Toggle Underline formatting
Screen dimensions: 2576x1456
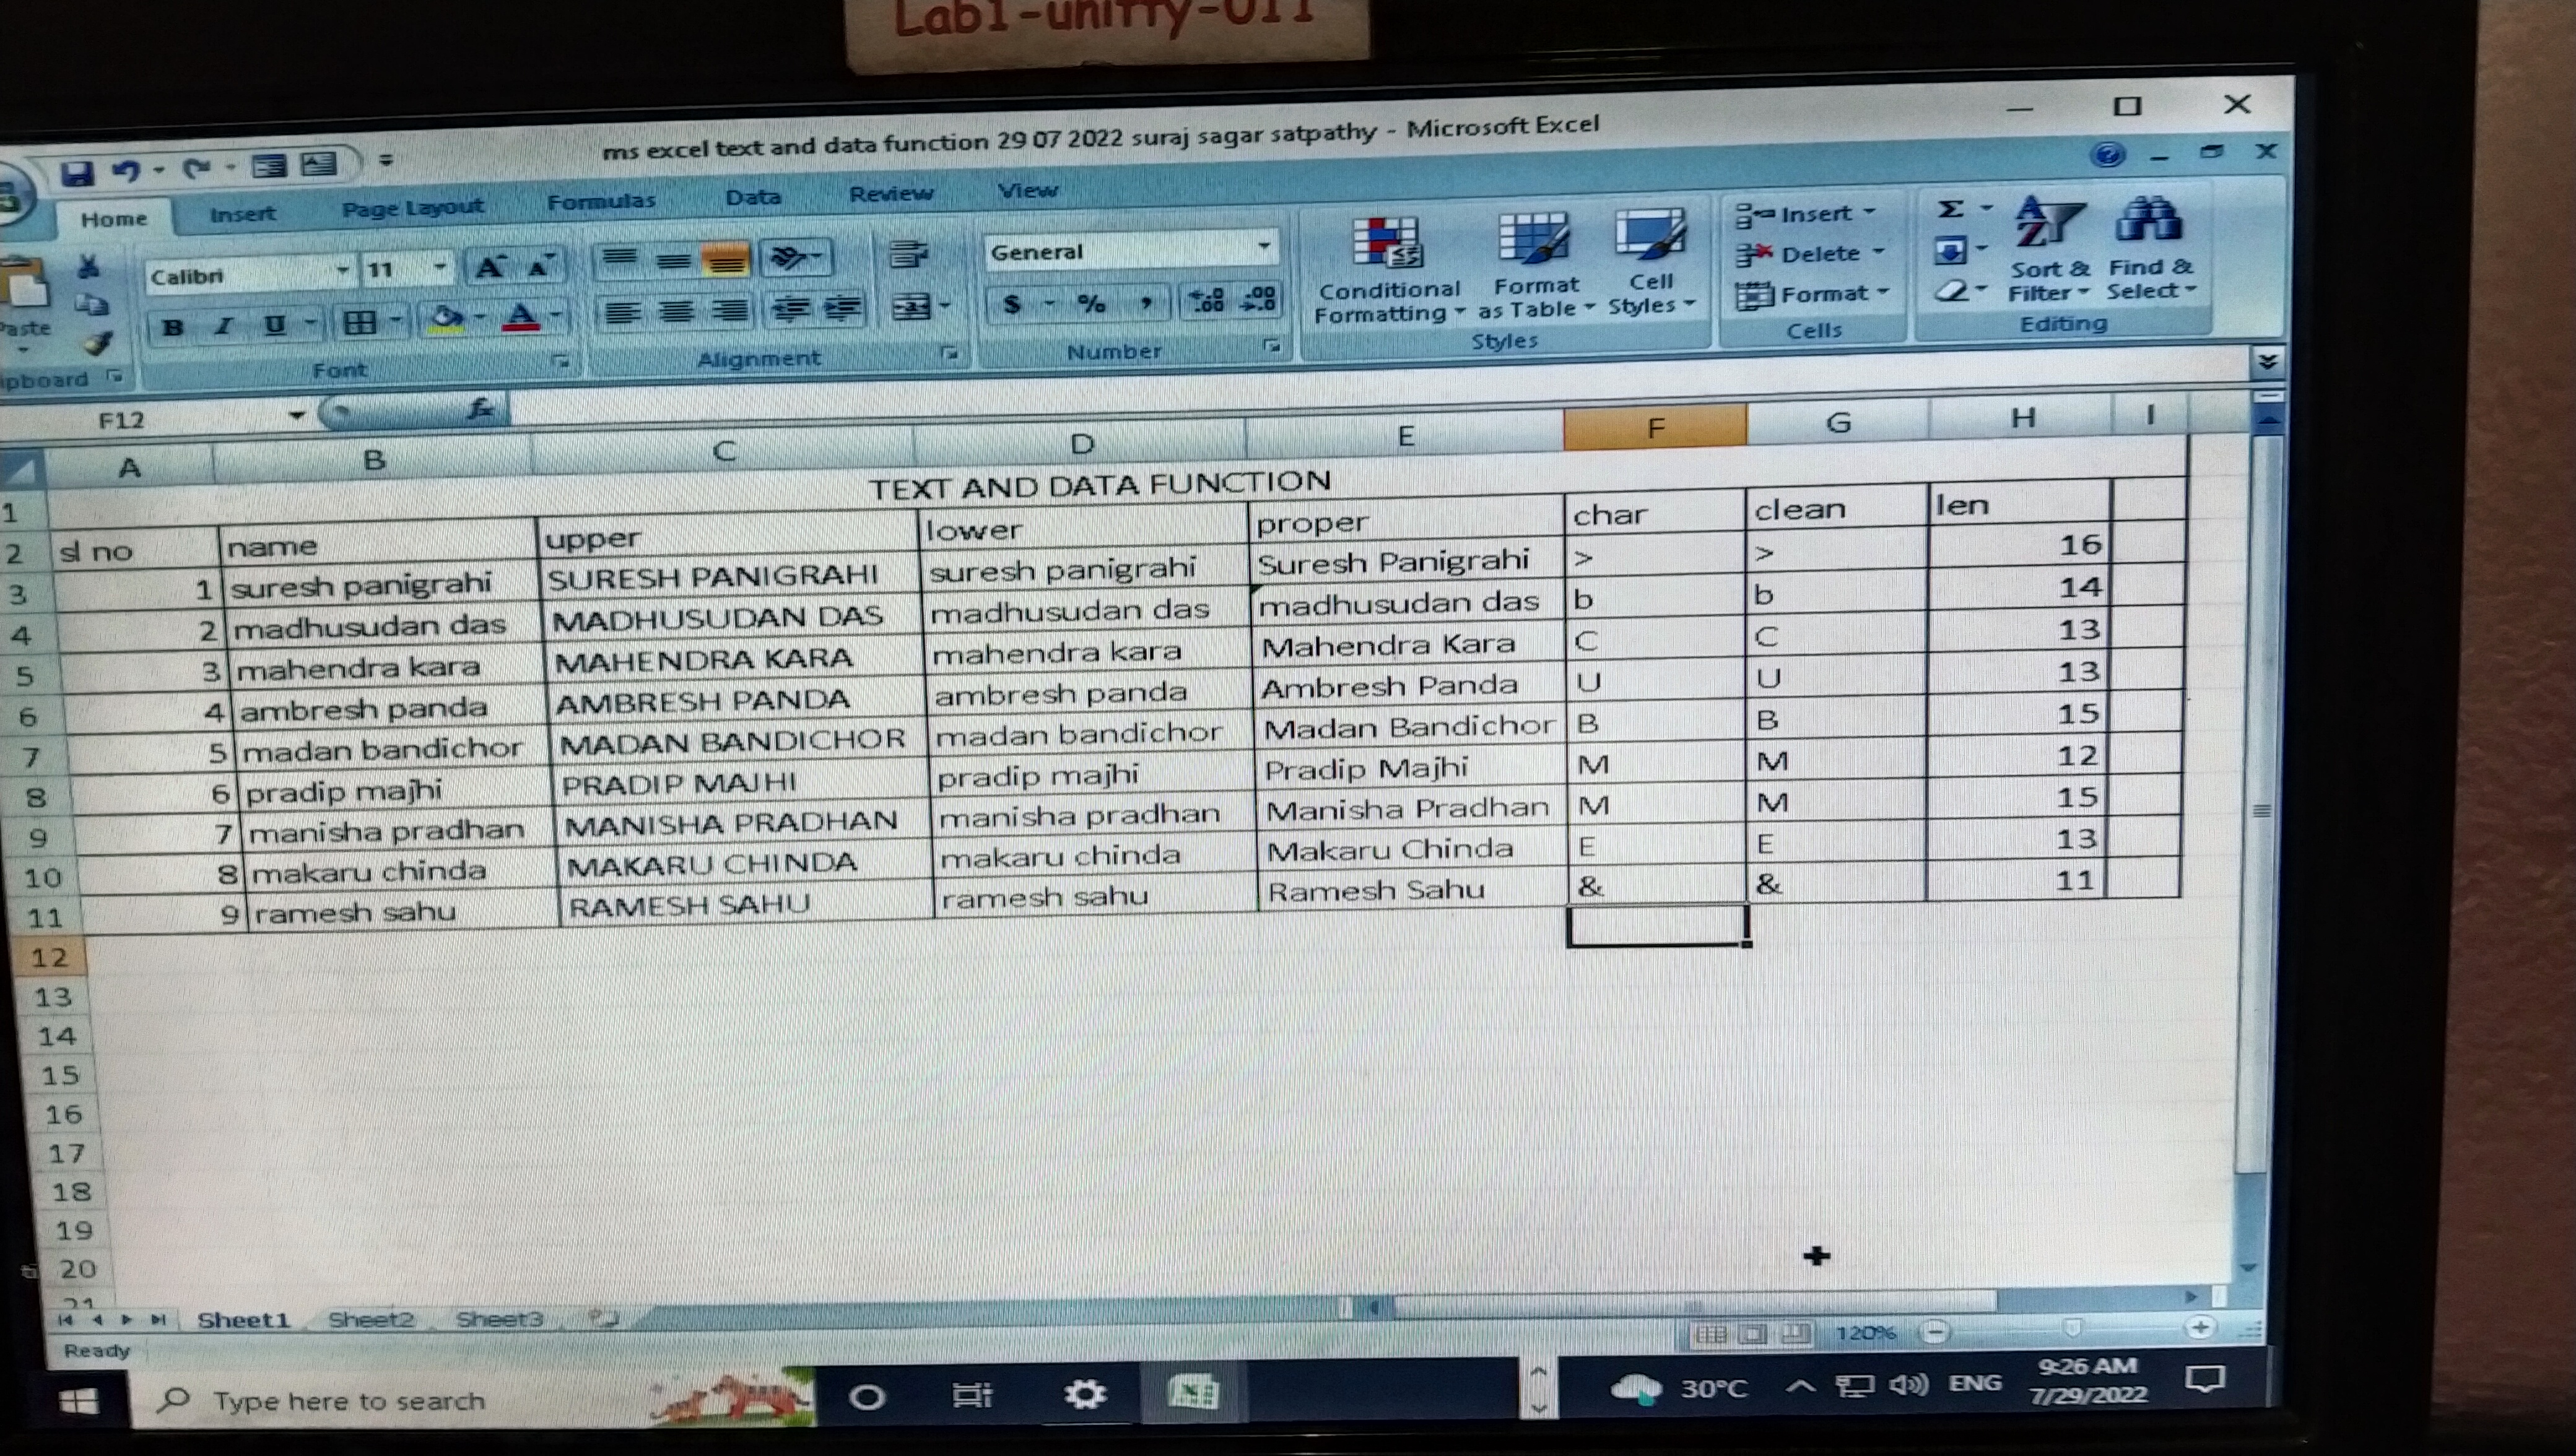[275, 324]
